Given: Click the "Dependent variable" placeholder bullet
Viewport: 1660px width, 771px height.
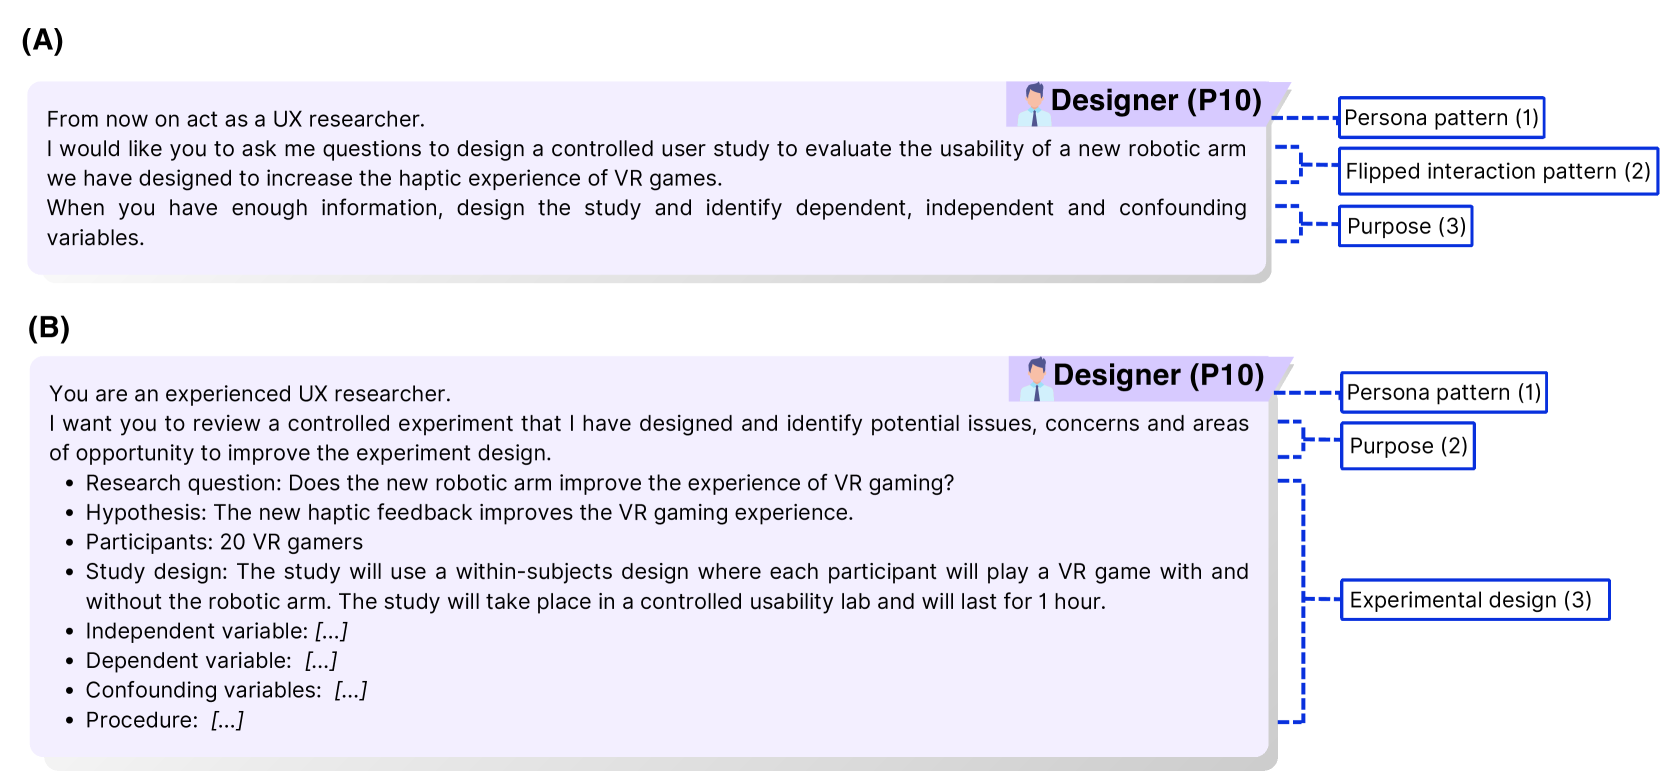Looking at the screenshot, I should tap(211, 661).
